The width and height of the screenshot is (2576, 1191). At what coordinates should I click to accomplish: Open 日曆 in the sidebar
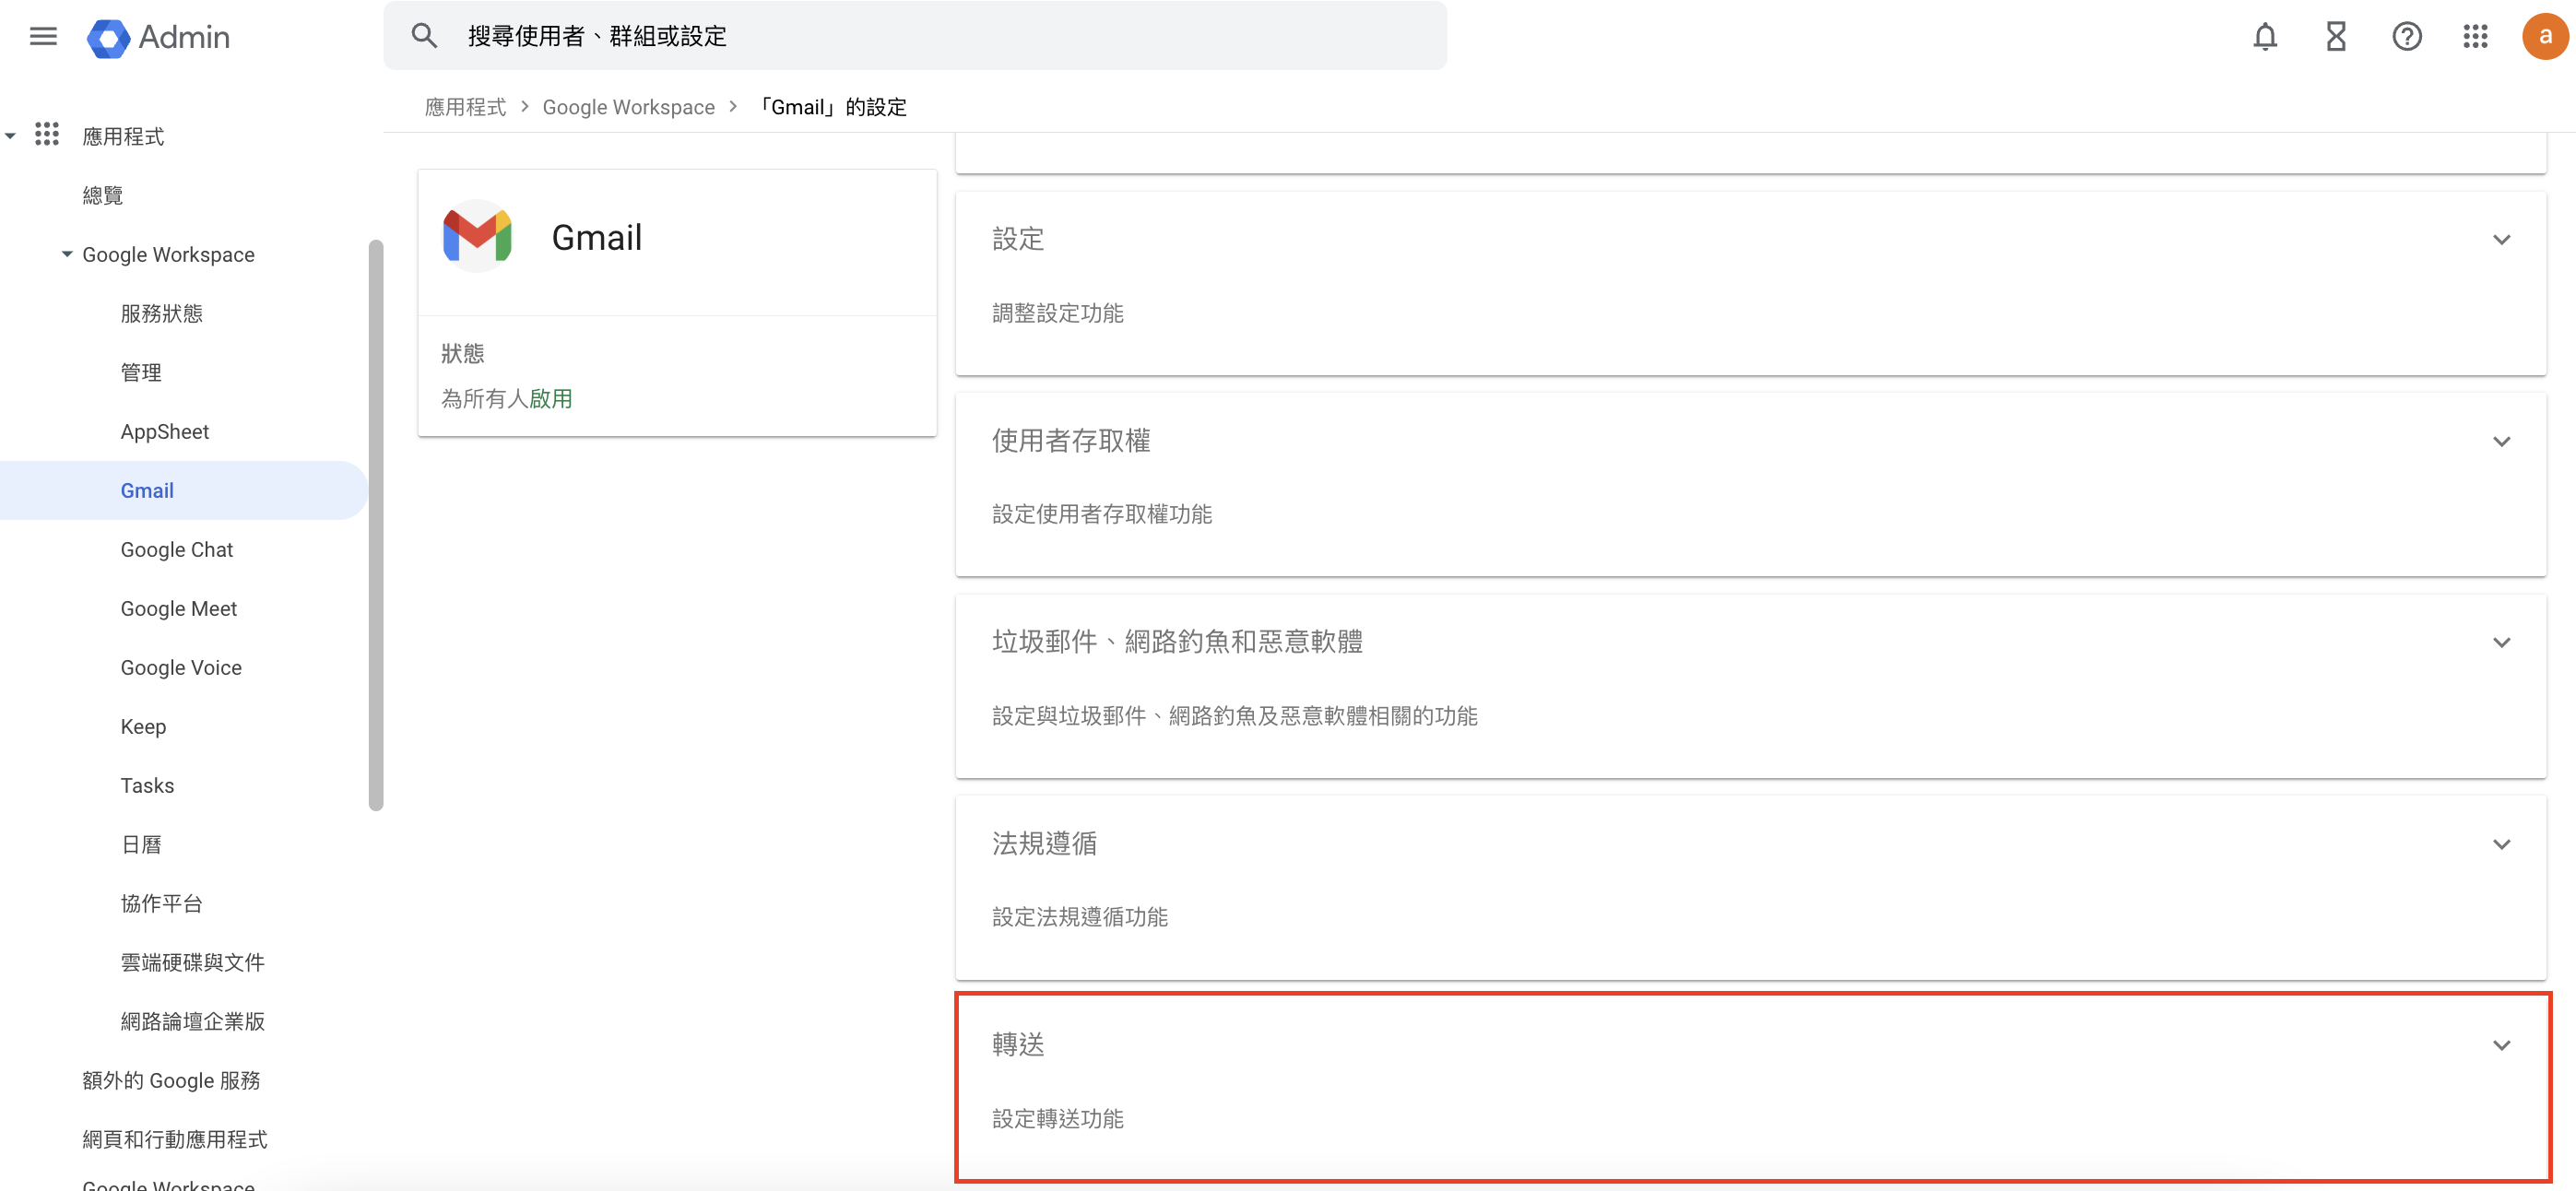pyautogui.click(x=141, y=844)
